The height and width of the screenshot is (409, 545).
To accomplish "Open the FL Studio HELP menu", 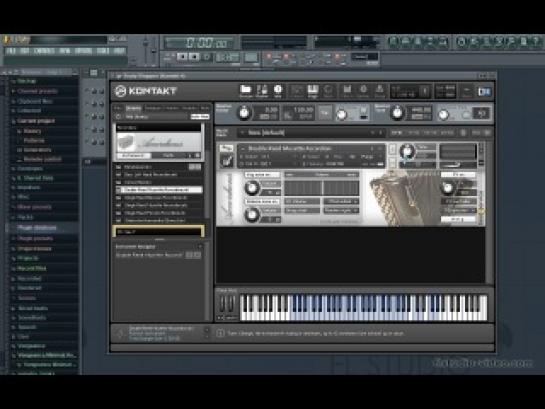I will point(119,51).
